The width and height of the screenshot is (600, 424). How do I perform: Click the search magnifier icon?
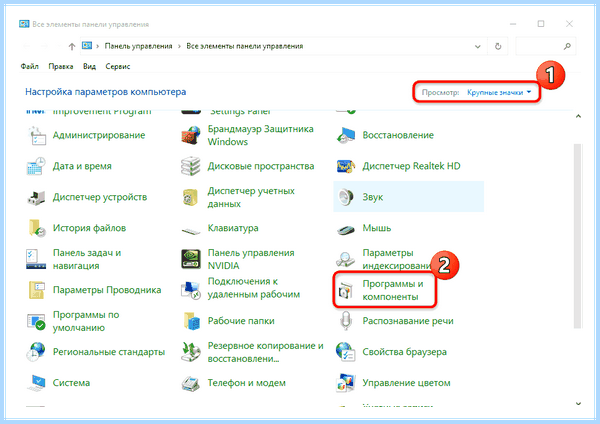coord(567,46)
